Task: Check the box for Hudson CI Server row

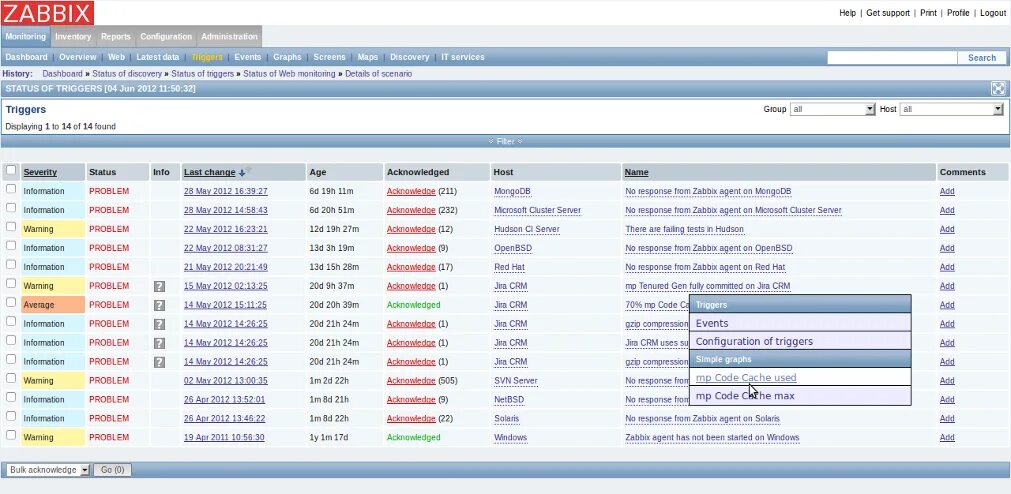Action: click(11, 226)
